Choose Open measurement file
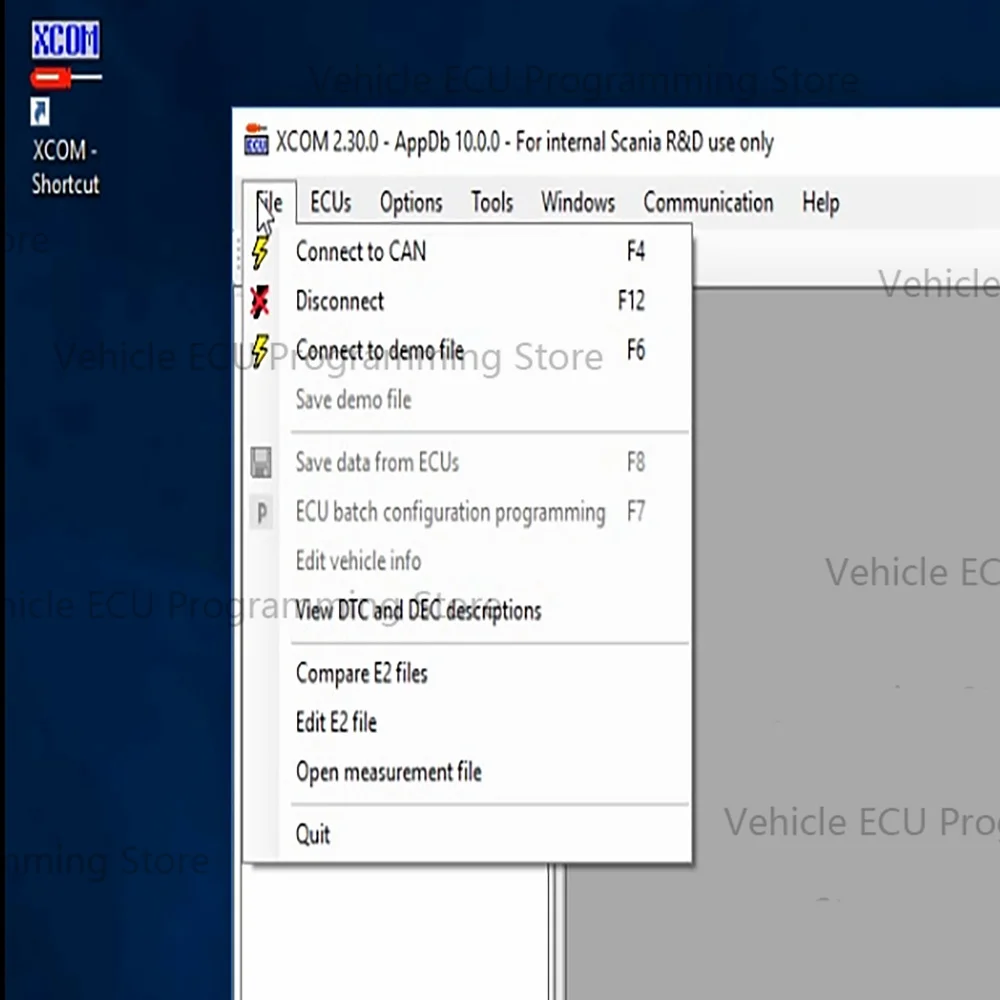 coord(467,773)
